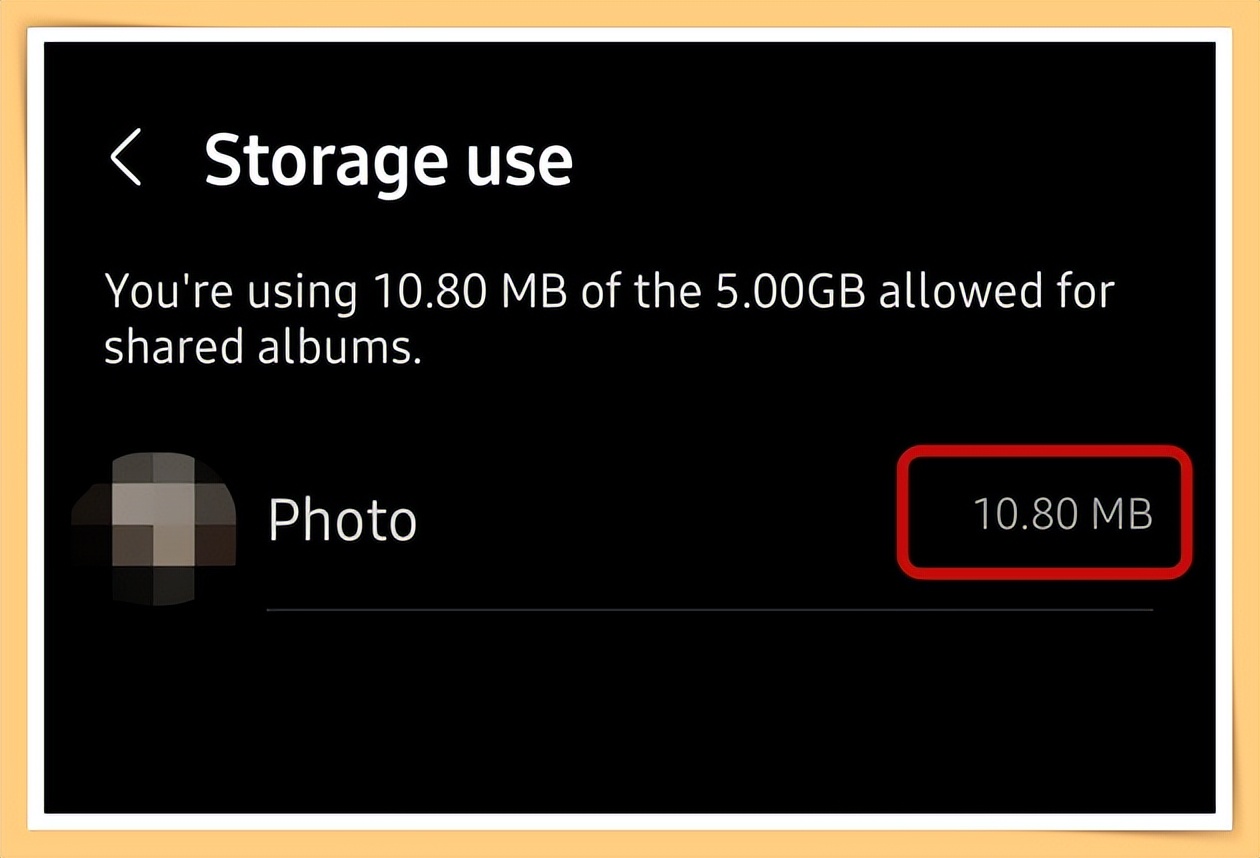Click the word "using" in the description

point(303,294)
